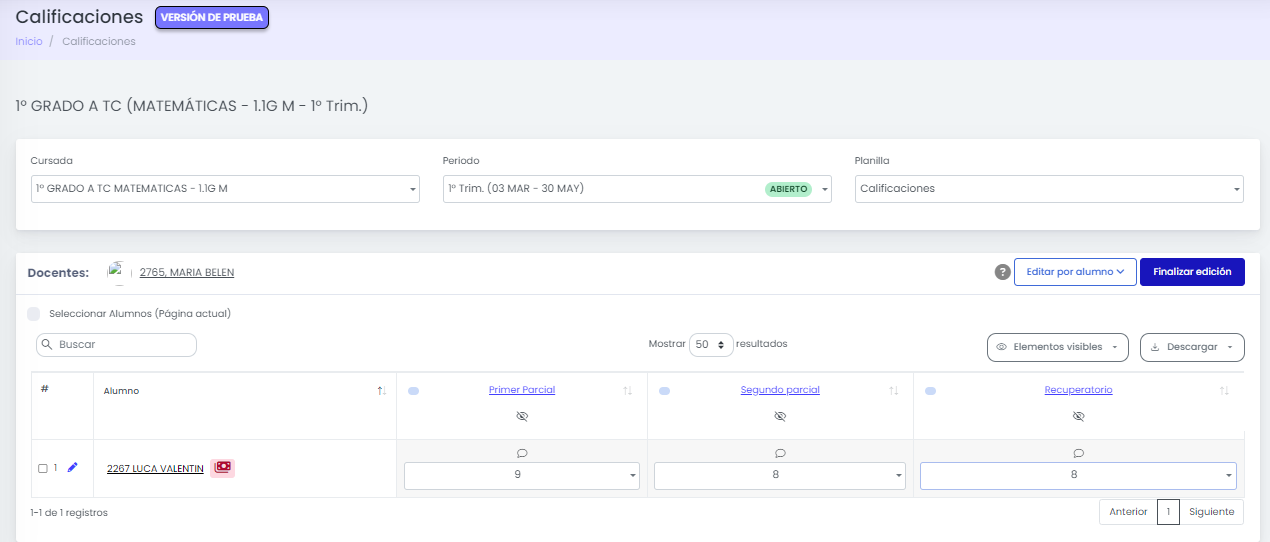Expand the Periodo dropdown
Image resolution: width=1270 pixels, height=542 pixels.
pos(637,188)
